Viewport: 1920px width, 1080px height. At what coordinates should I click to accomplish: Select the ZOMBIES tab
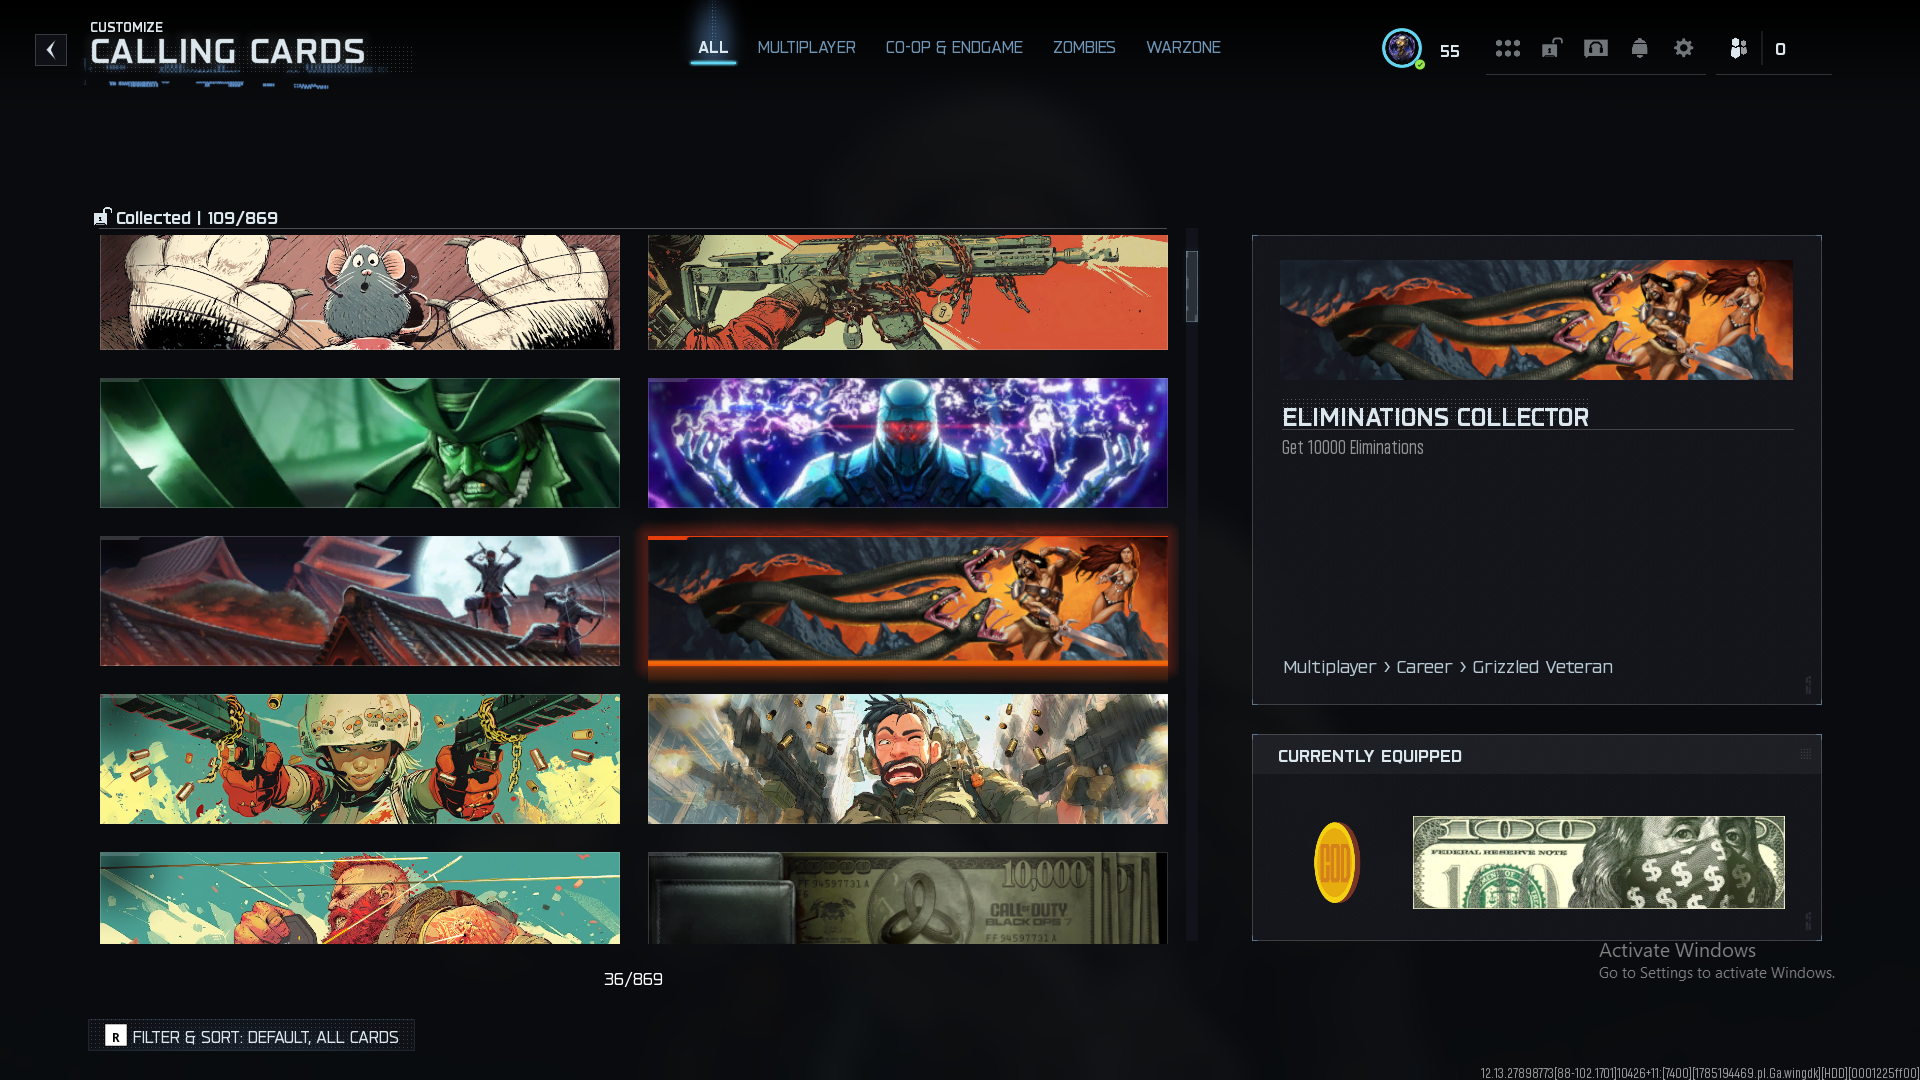coord(1084,47)
